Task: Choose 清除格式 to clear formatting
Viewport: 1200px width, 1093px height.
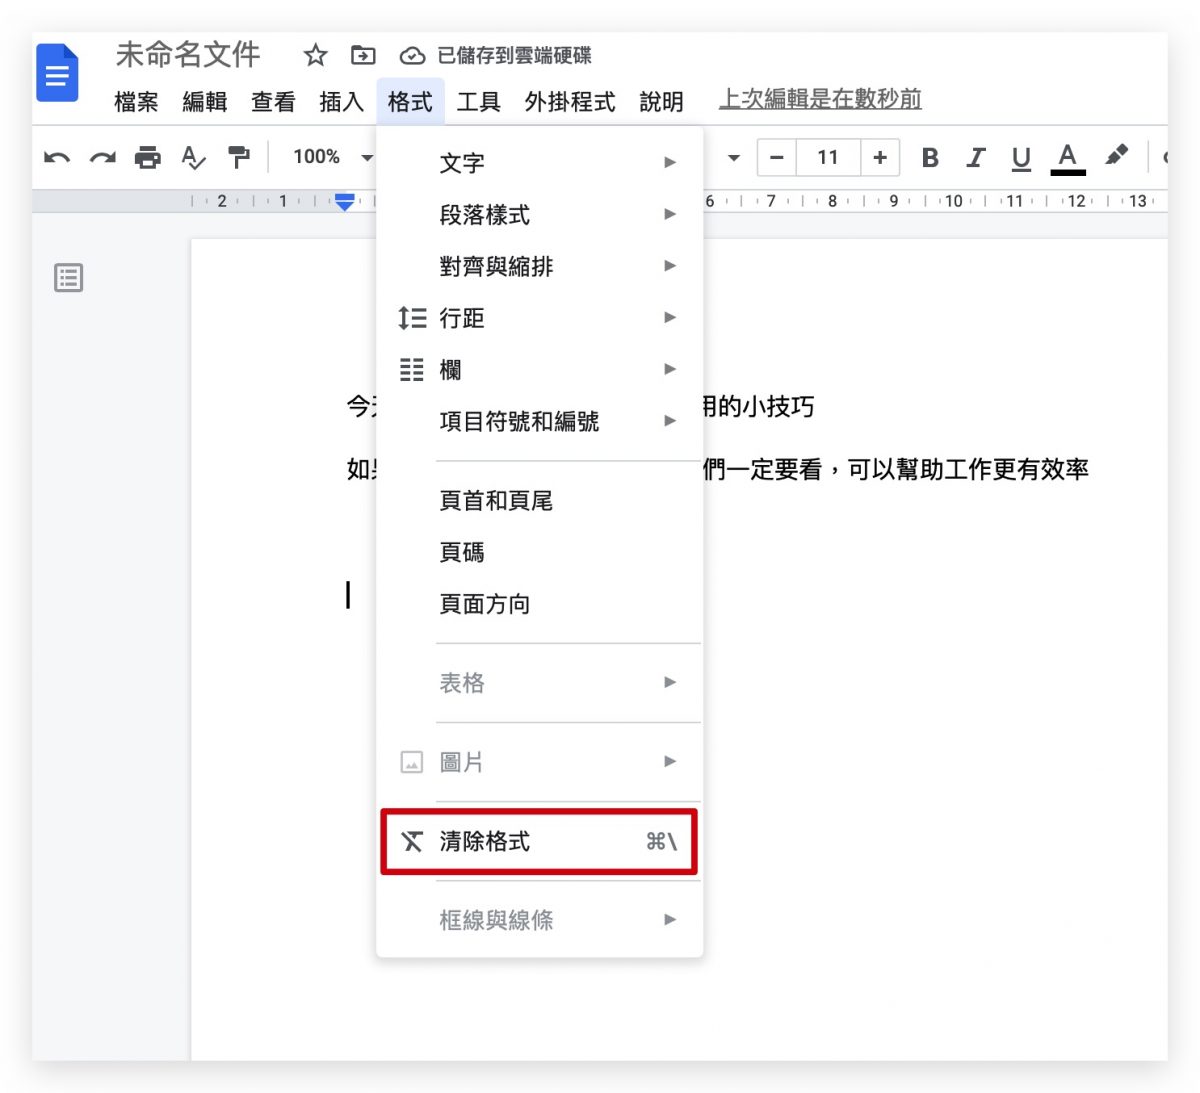Action: coord(540,841)
